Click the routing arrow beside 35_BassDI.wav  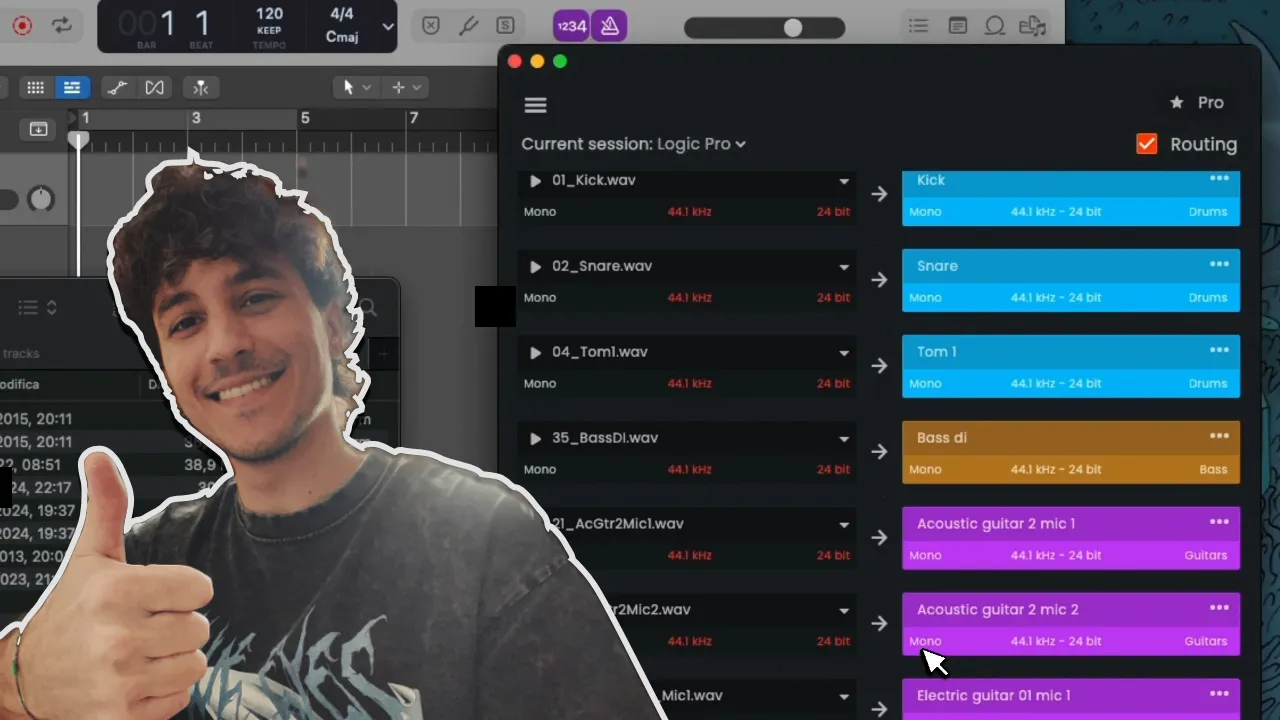click(x=879, y=452)
